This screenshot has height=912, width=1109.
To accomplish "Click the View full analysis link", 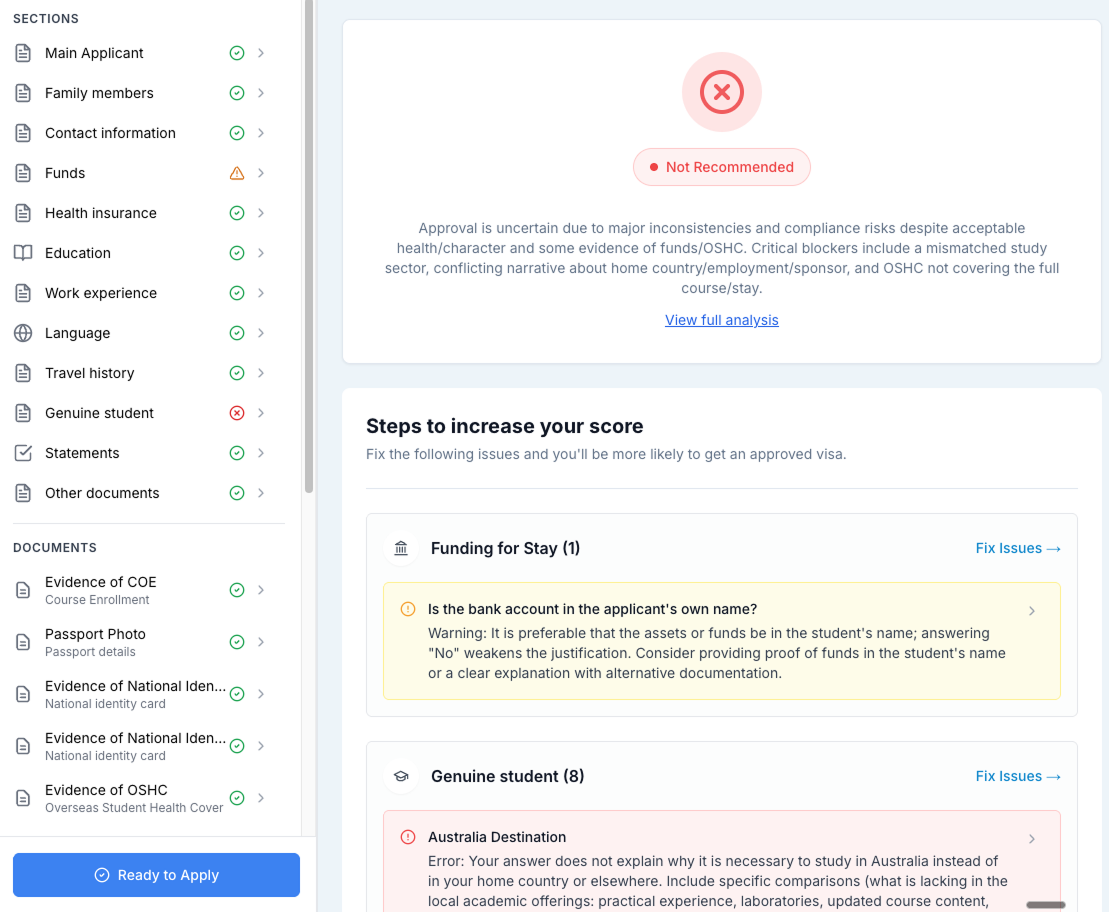I will (x=722, y=319).
